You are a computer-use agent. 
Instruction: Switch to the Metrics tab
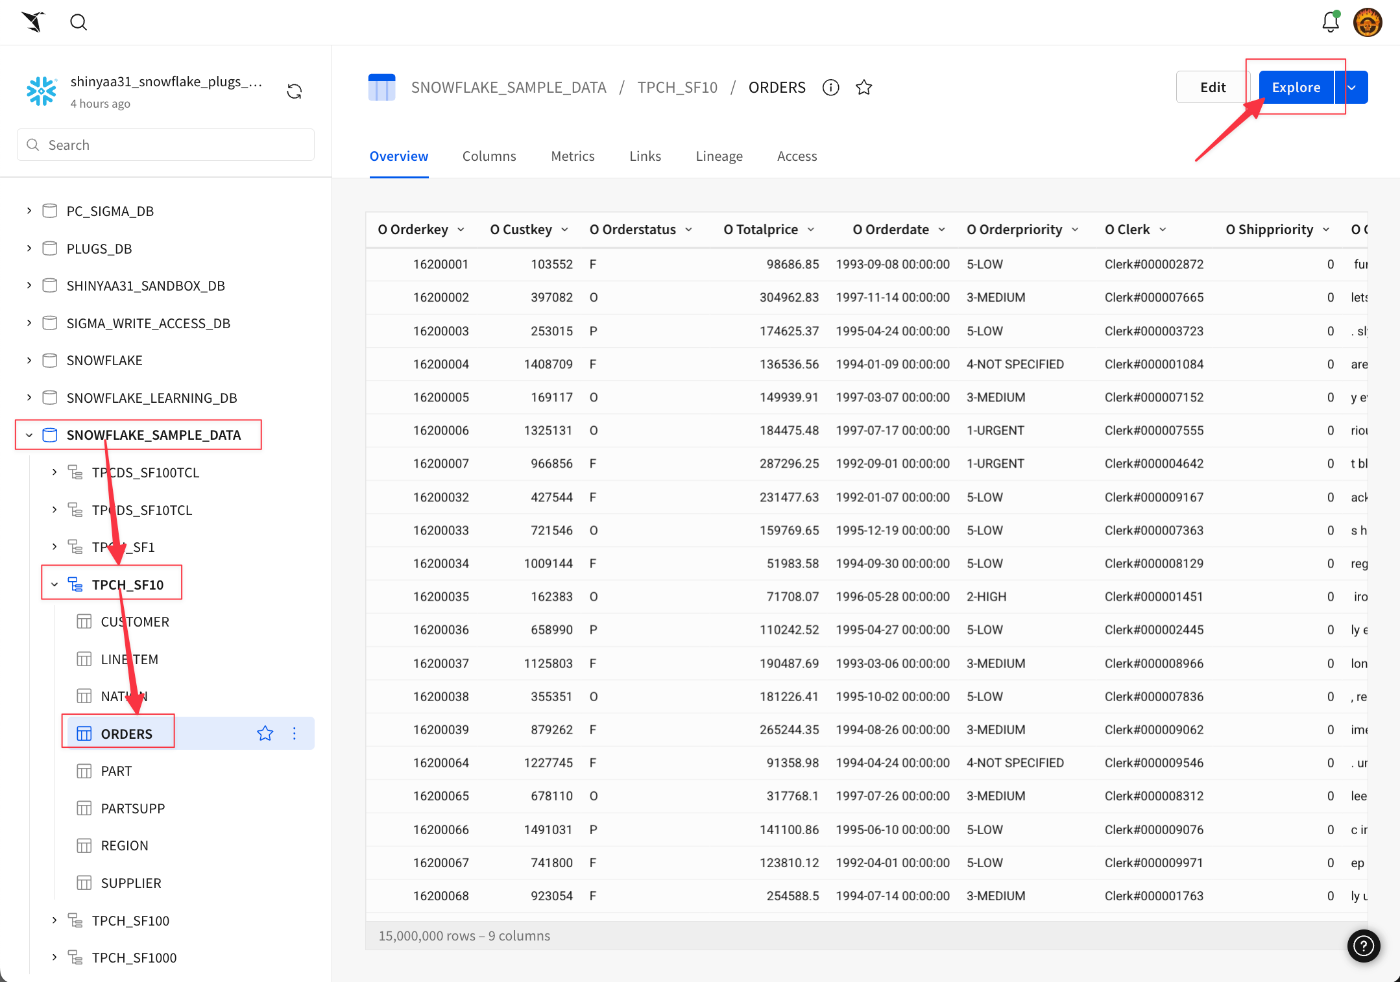click(x=573, y=156)
